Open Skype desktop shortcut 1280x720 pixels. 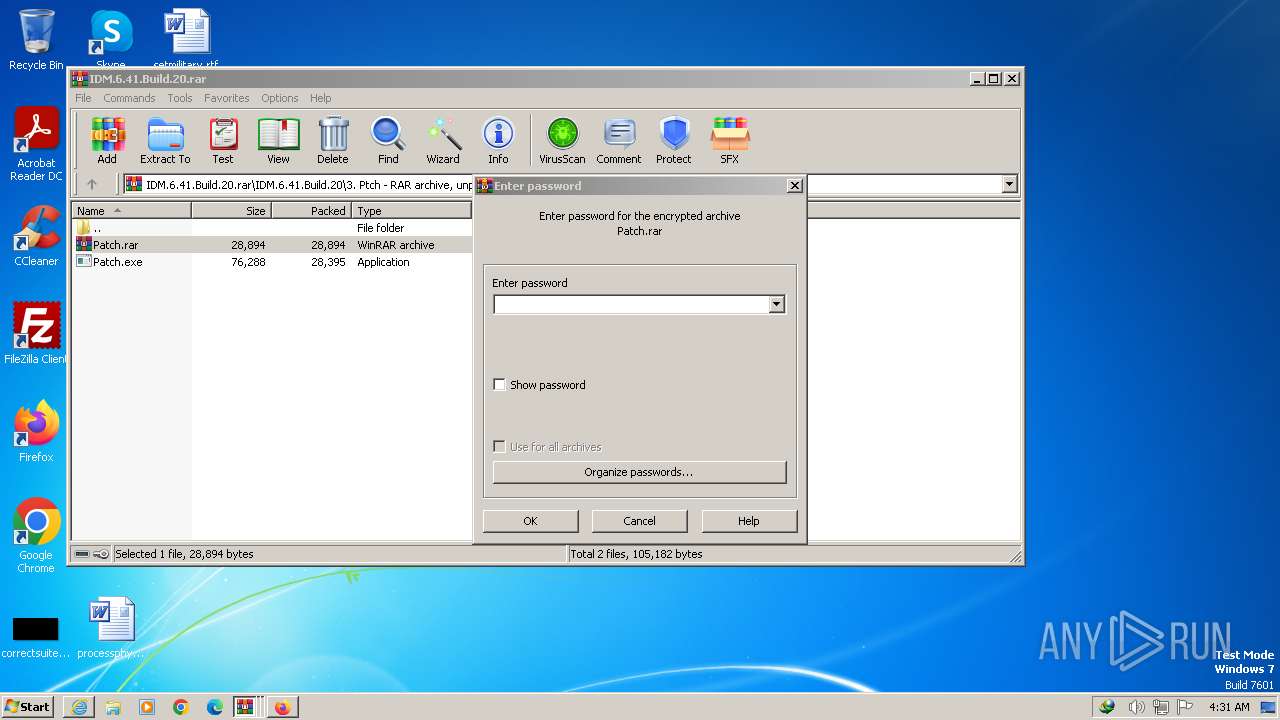click(110, 38)
